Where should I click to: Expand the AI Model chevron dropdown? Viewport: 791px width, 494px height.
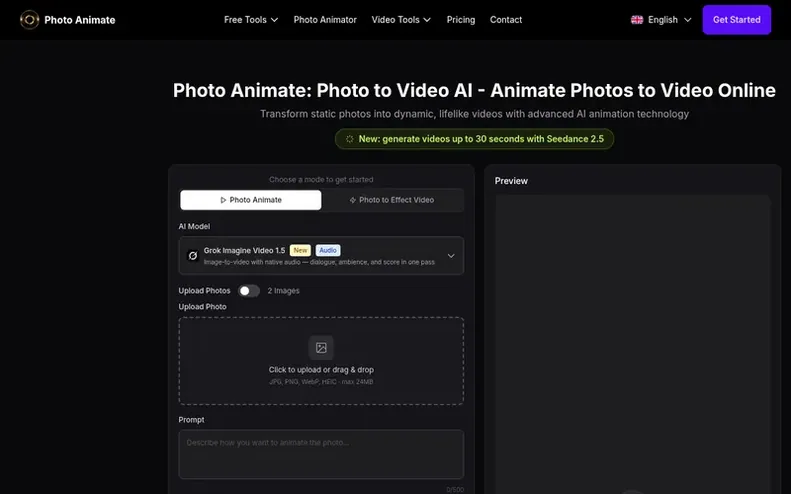click(x=451, y=256)
